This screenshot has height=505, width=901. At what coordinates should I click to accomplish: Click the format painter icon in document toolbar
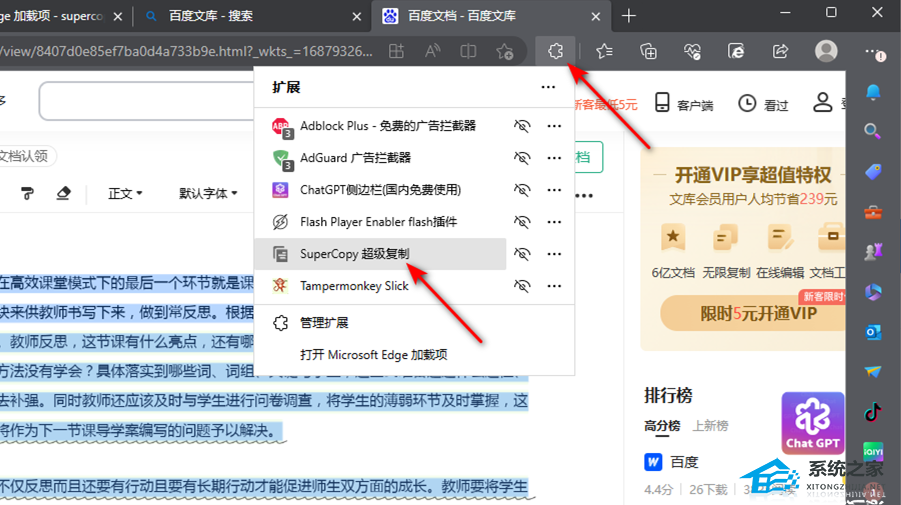point(27,194)
